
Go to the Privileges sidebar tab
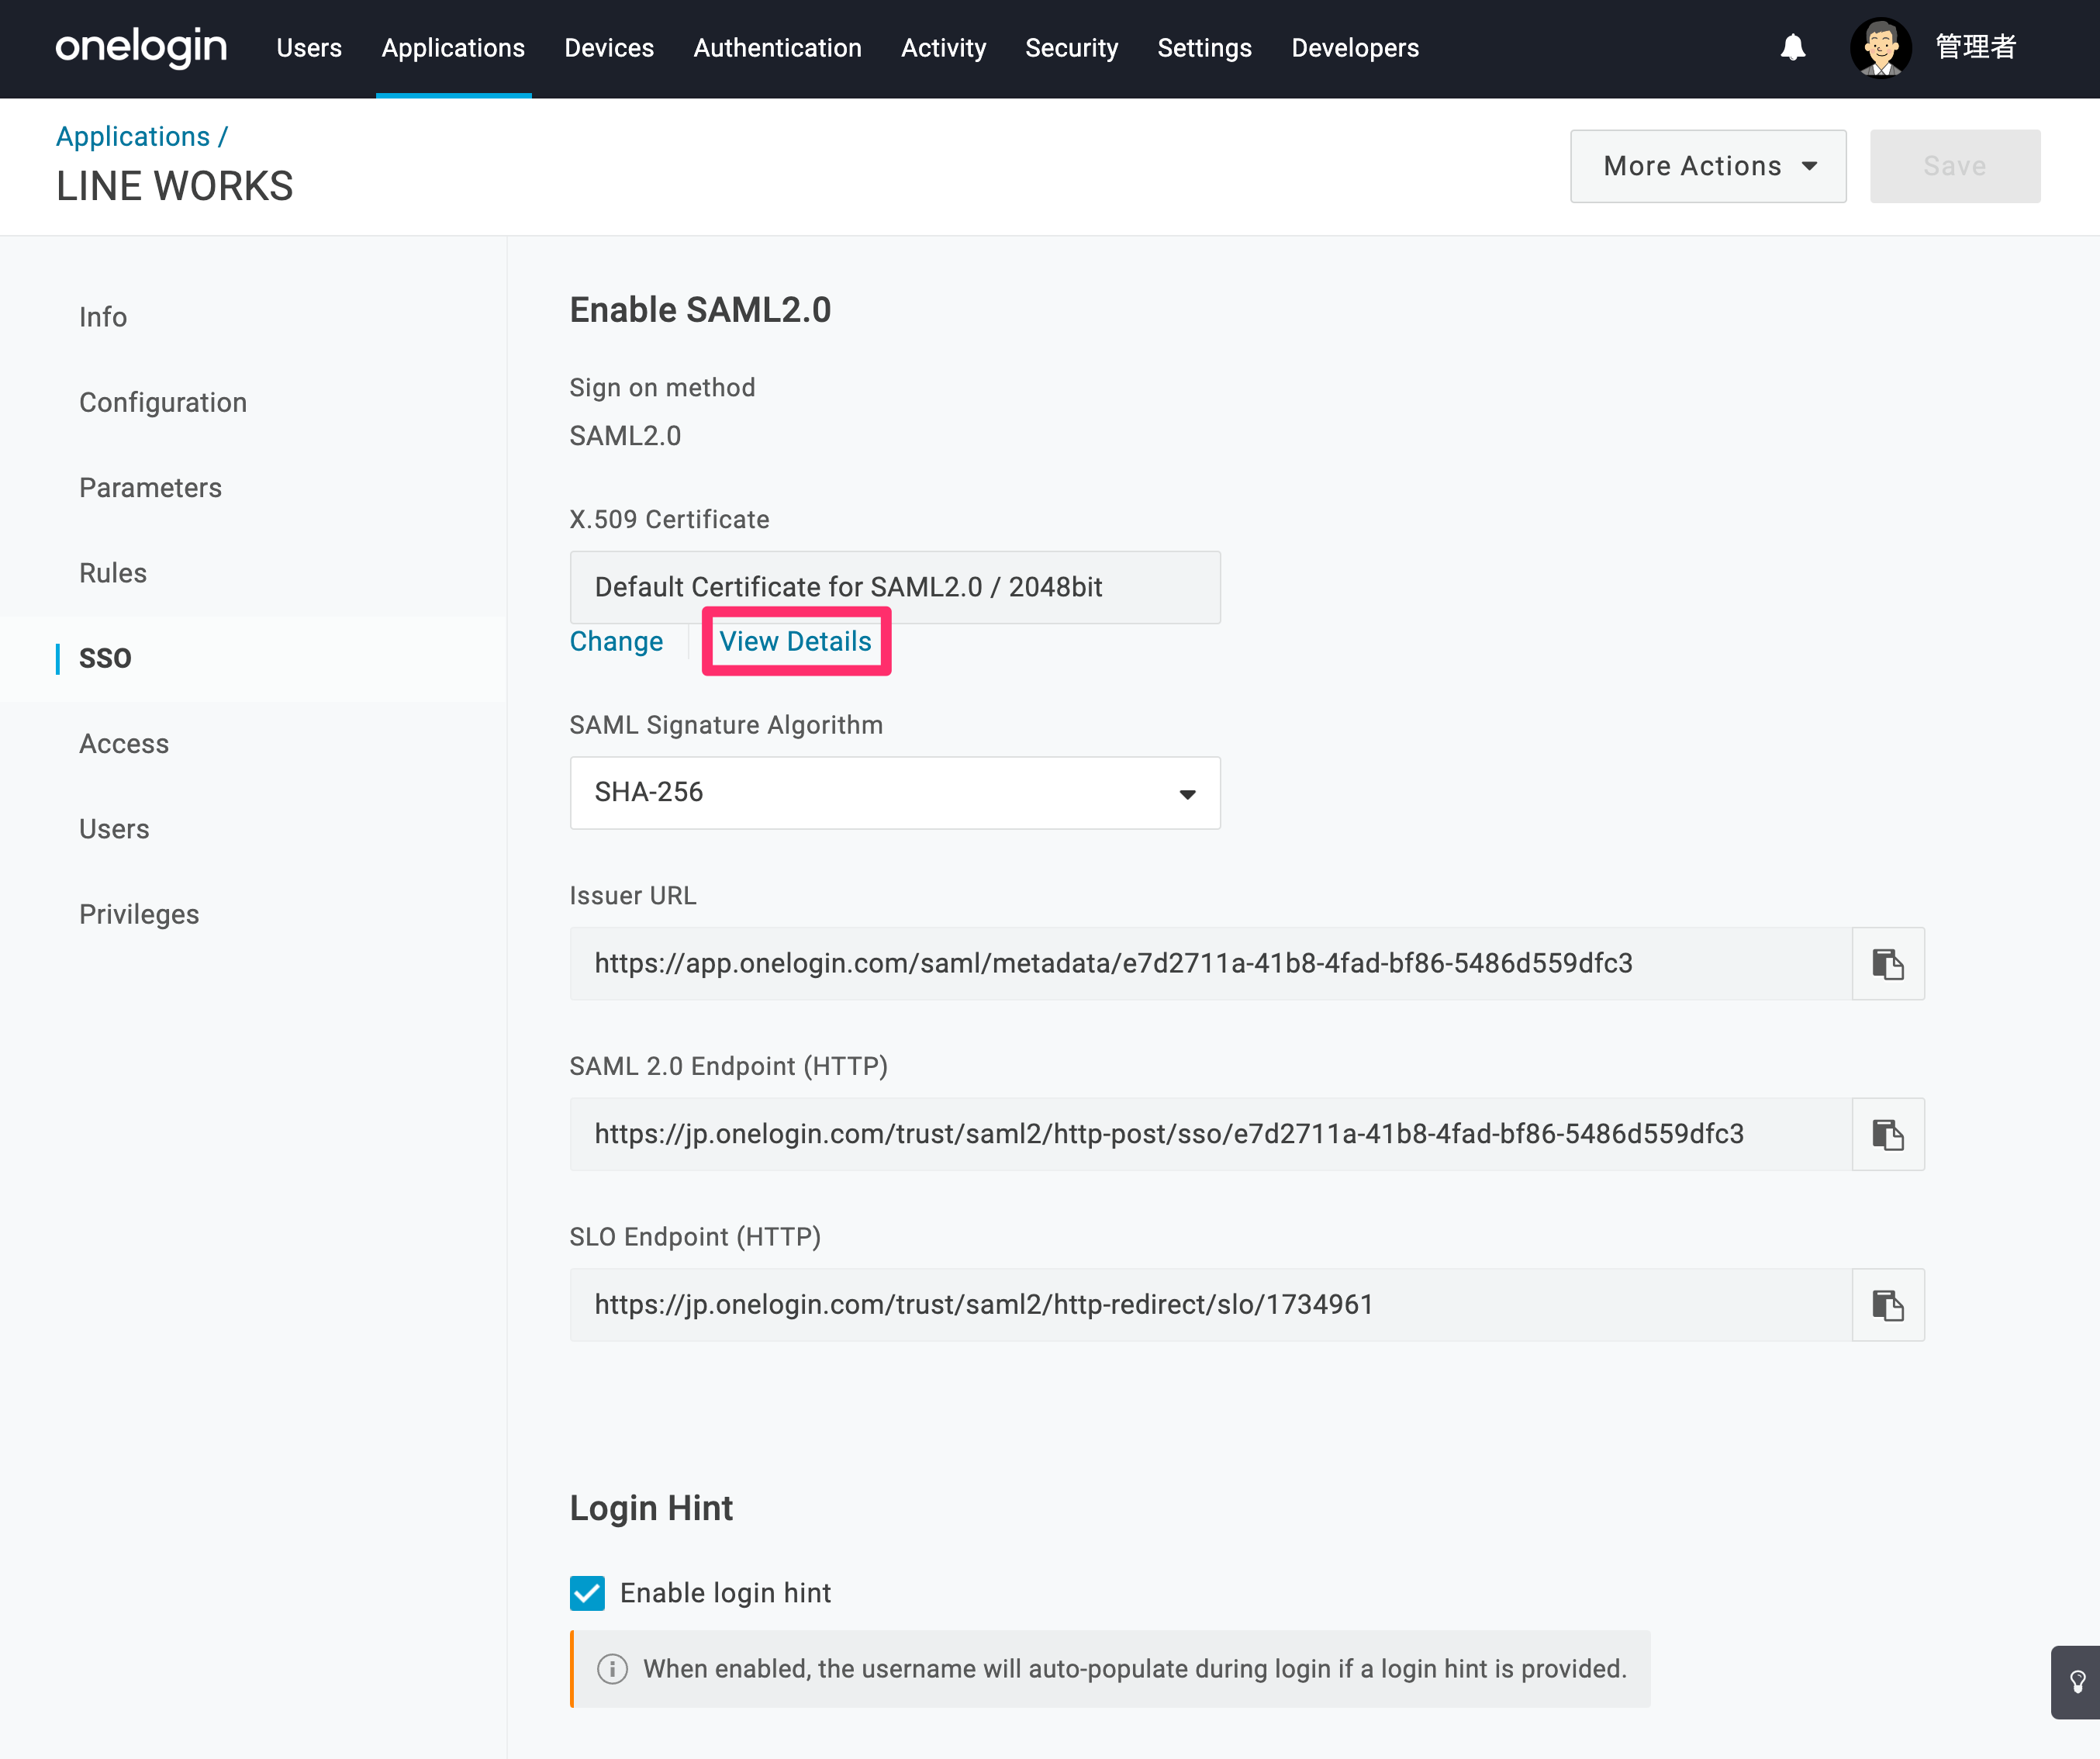pyautogui.click(x=139, y=914)
